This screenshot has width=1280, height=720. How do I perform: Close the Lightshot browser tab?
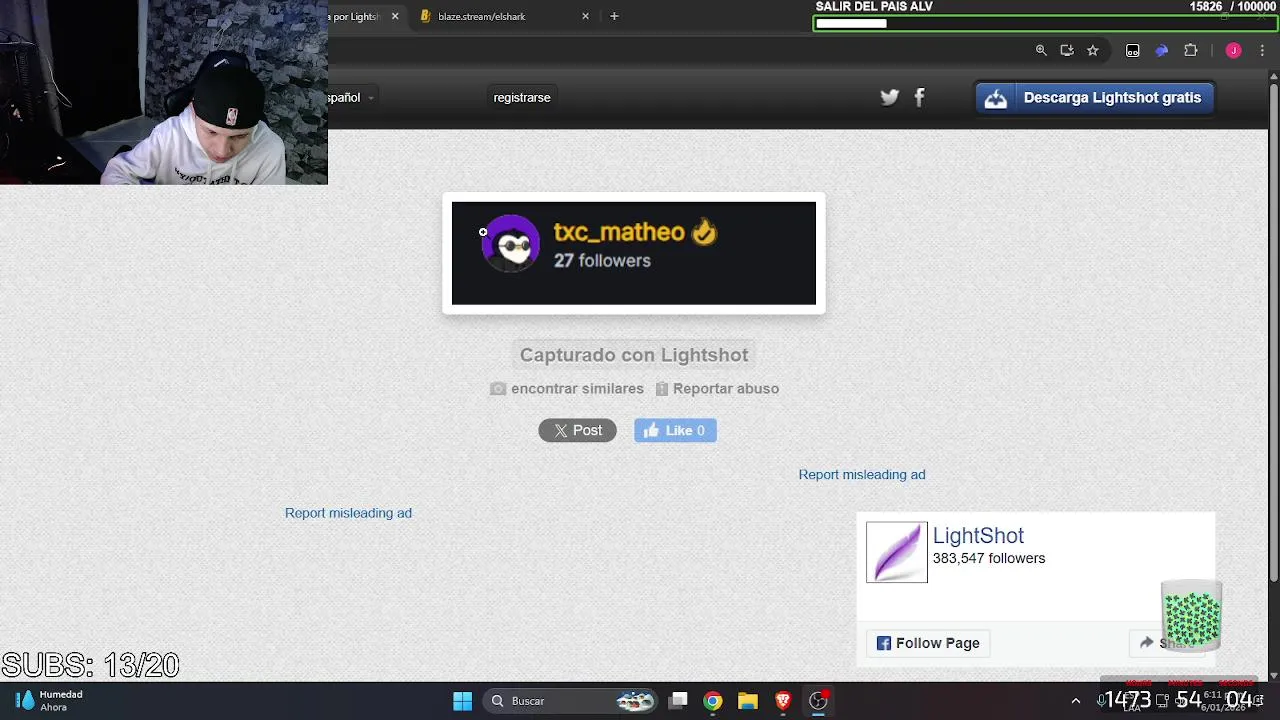coord(395,16)
